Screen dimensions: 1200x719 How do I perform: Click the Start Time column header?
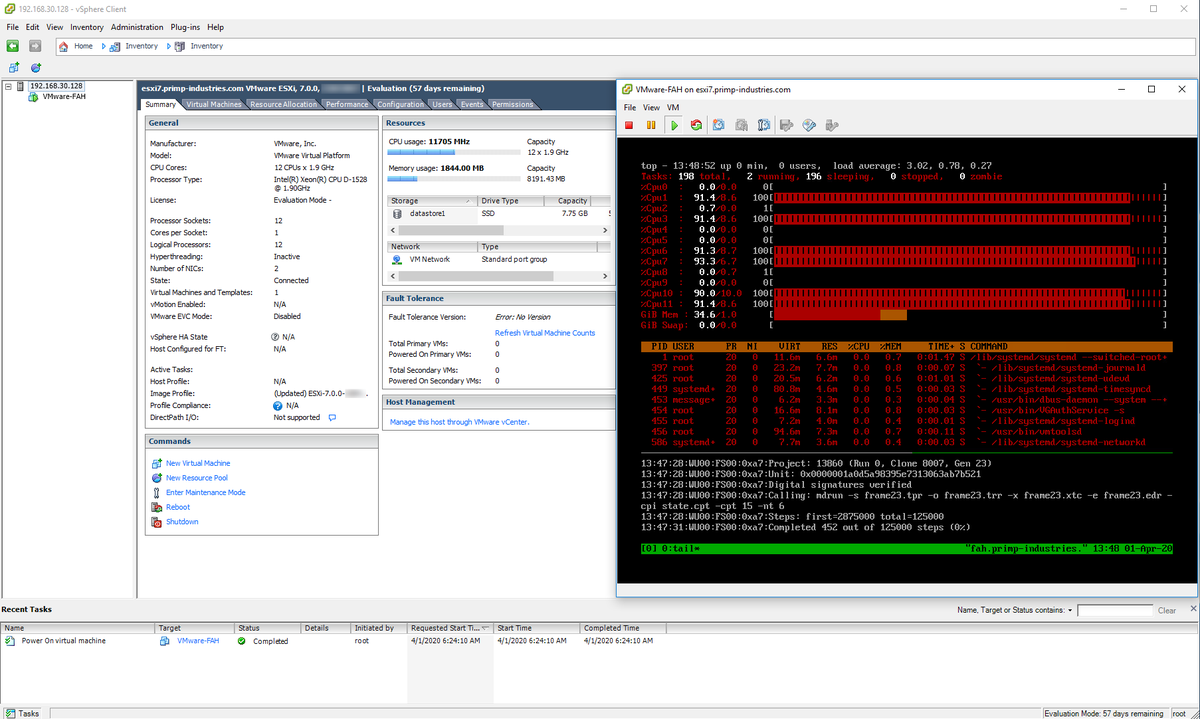tap(536, 628)
